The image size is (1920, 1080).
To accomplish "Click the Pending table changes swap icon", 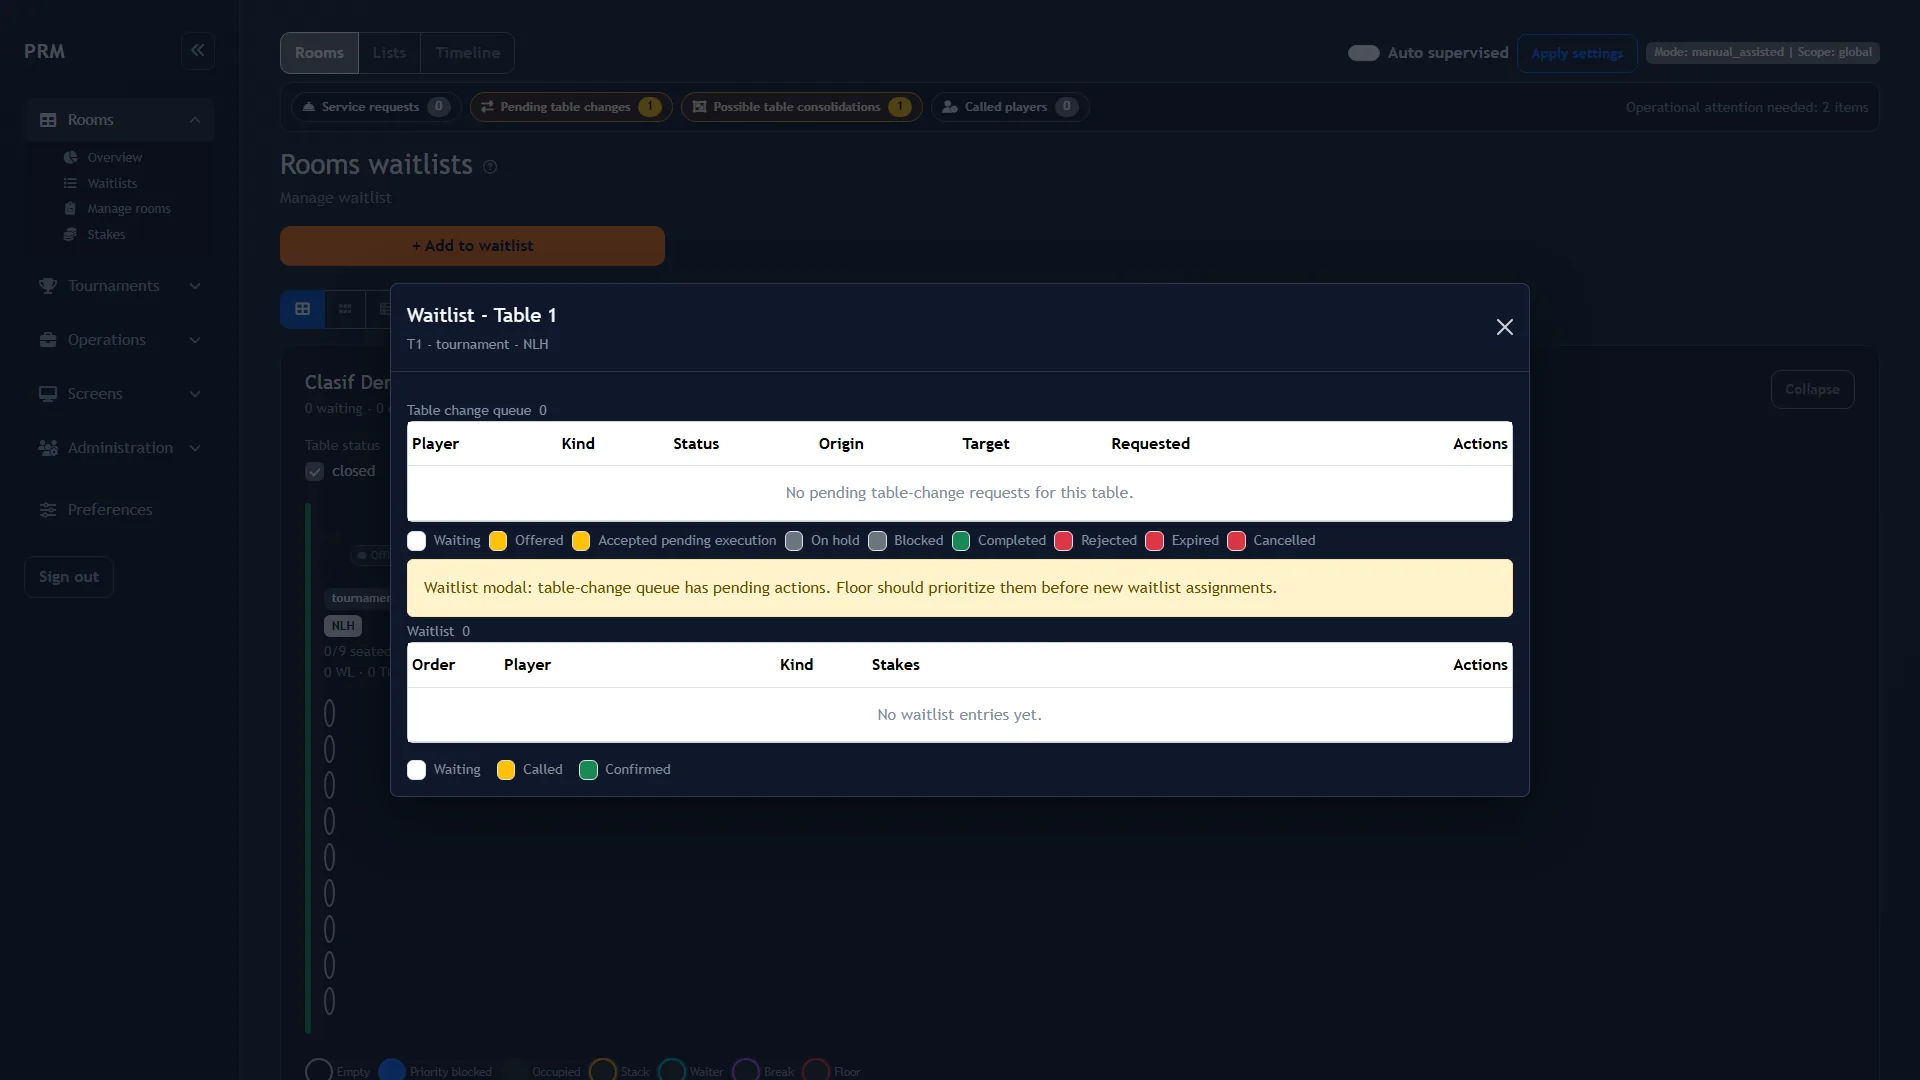I will pos(487,107).
